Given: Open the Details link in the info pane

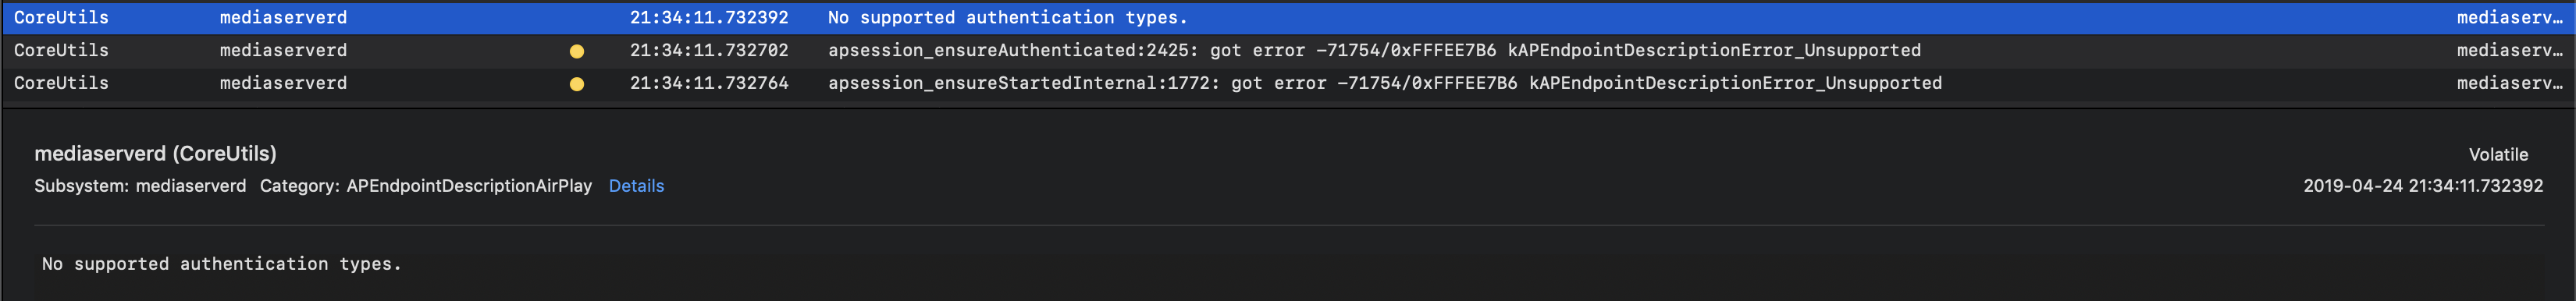Looking at the screenshot, I should [x=636, y=186].
